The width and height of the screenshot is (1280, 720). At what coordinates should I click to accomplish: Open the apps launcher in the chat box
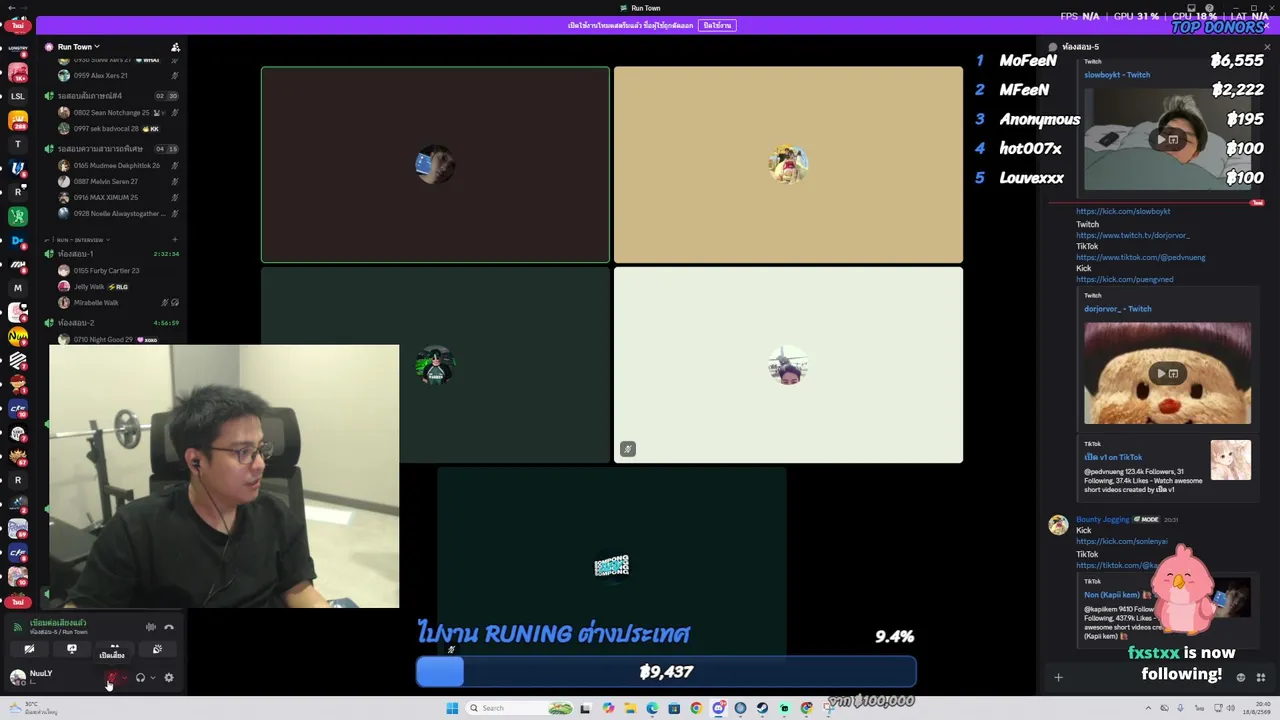tap(1261, 678)
